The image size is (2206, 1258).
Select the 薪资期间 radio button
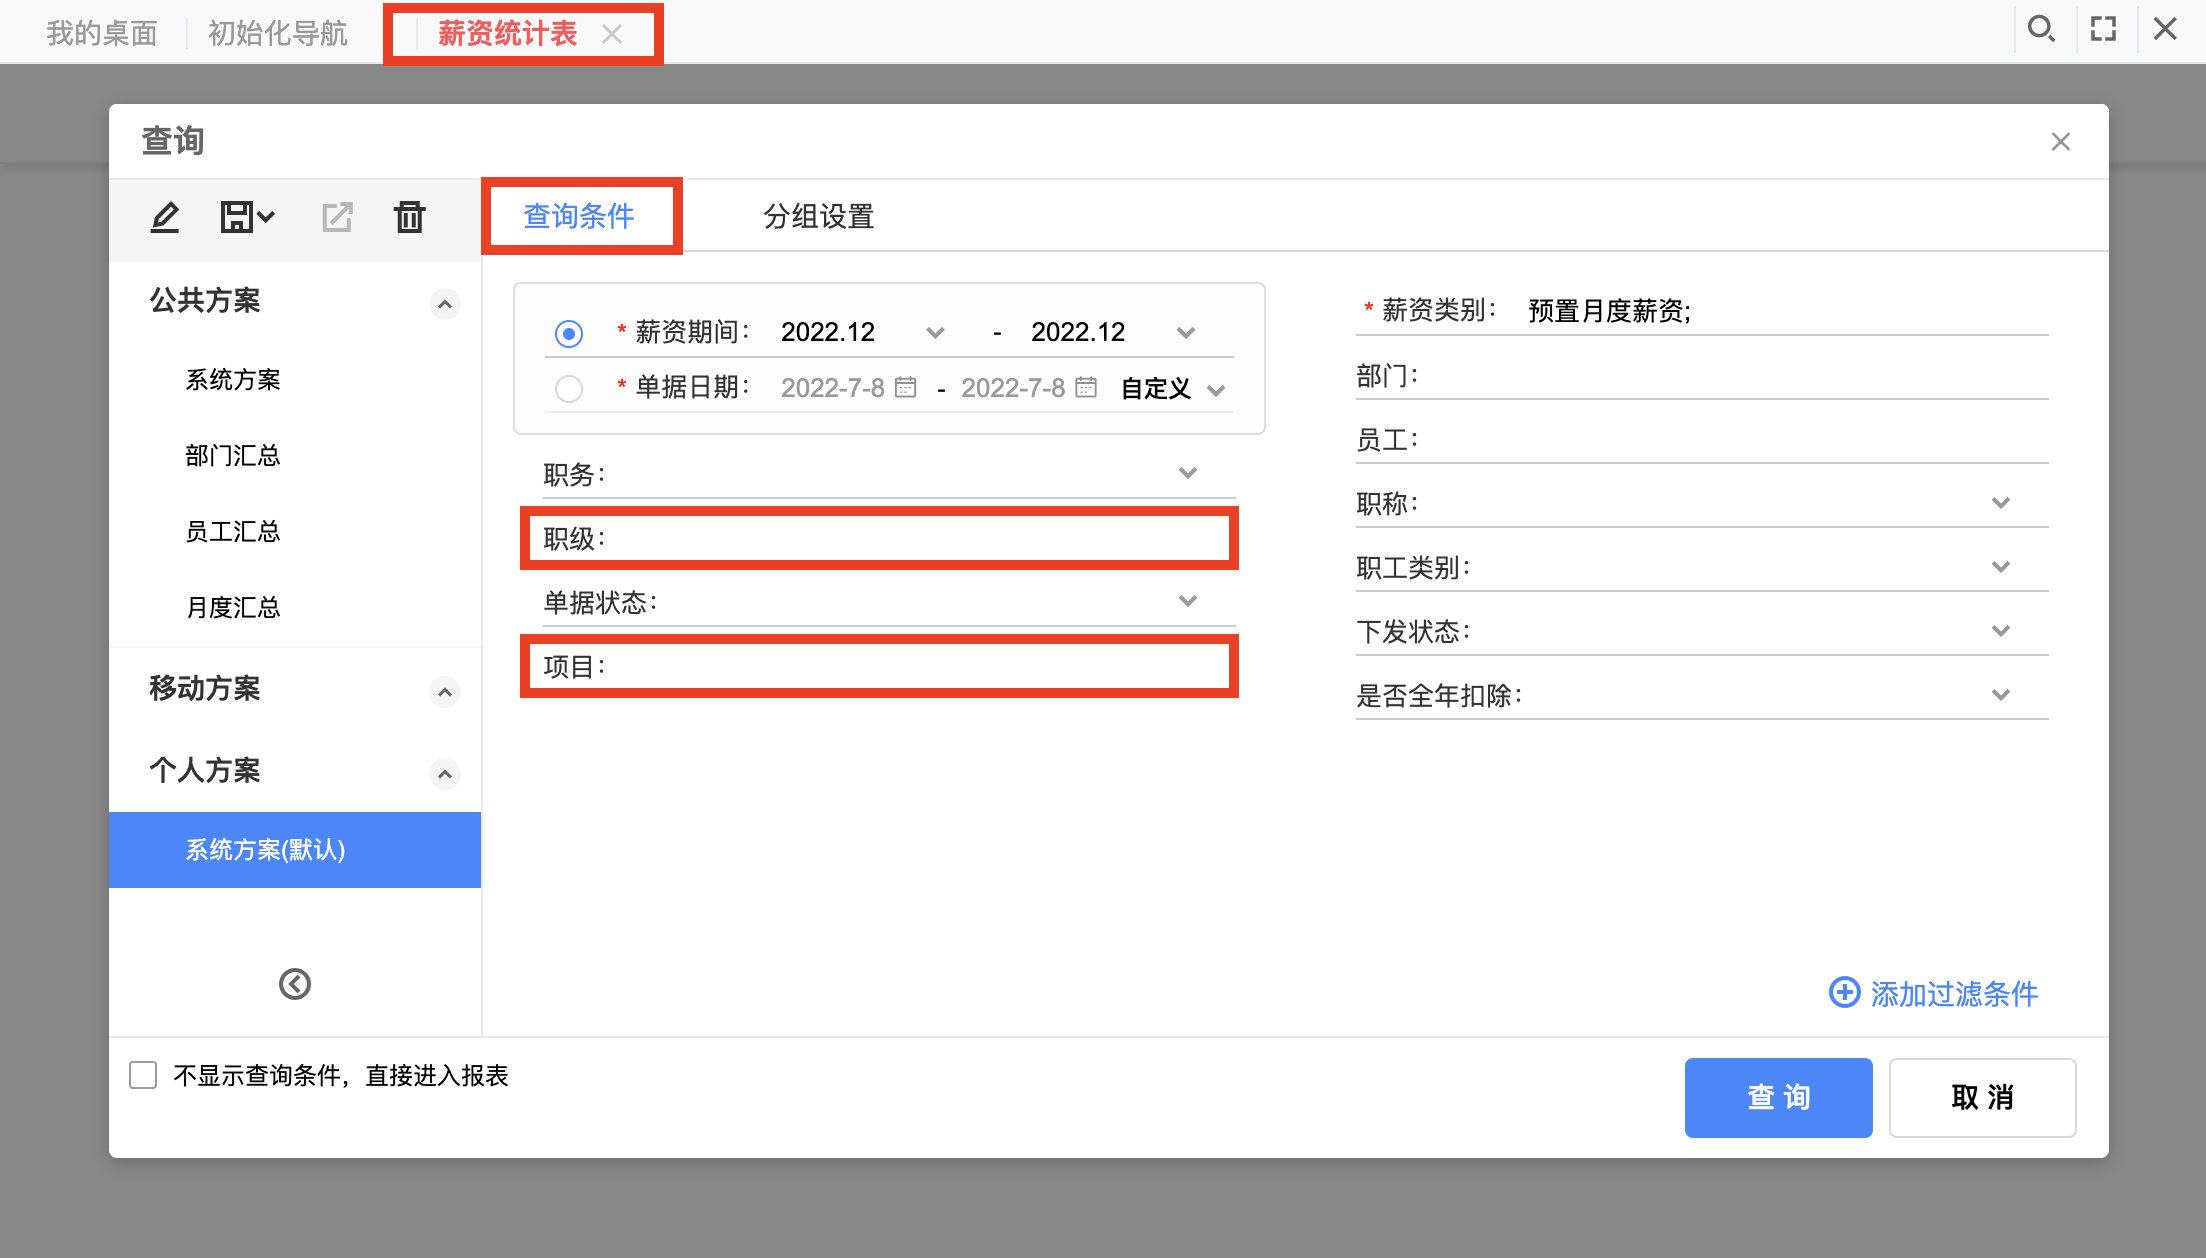tap(569, 333)
